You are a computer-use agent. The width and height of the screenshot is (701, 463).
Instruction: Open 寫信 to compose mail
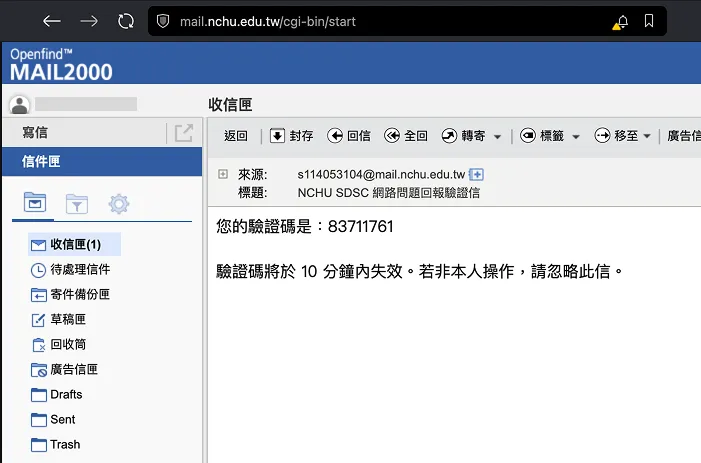pyautogui.click(x=35, y=133)
